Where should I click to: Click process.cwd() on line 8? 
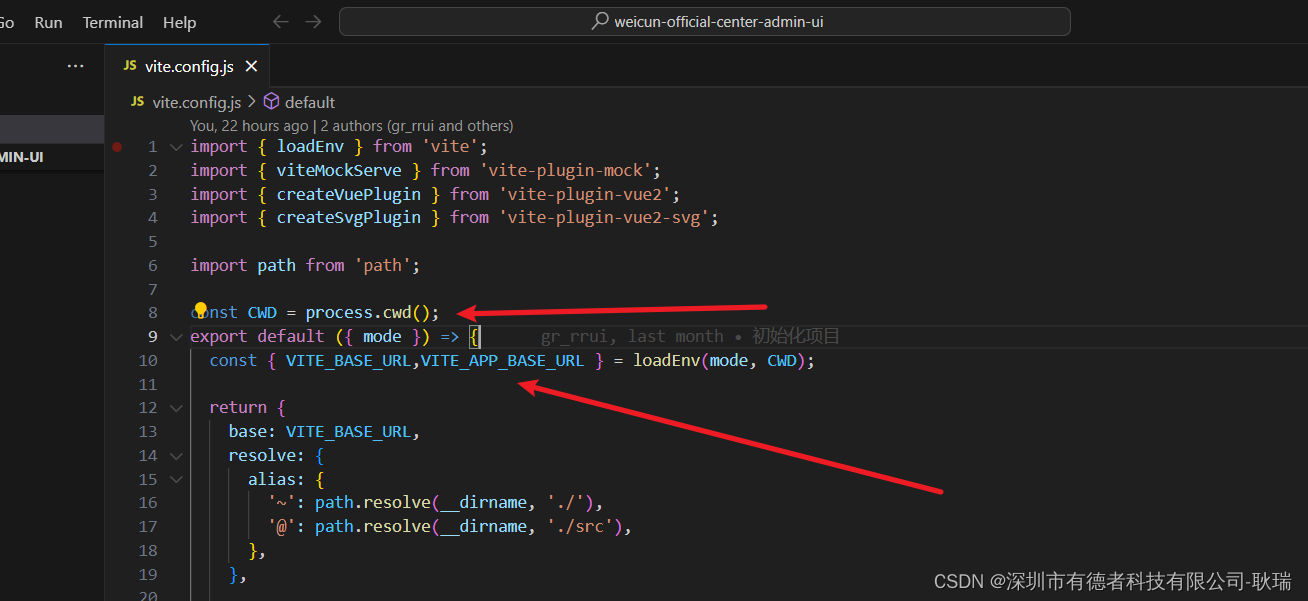(x=367, y=313)
